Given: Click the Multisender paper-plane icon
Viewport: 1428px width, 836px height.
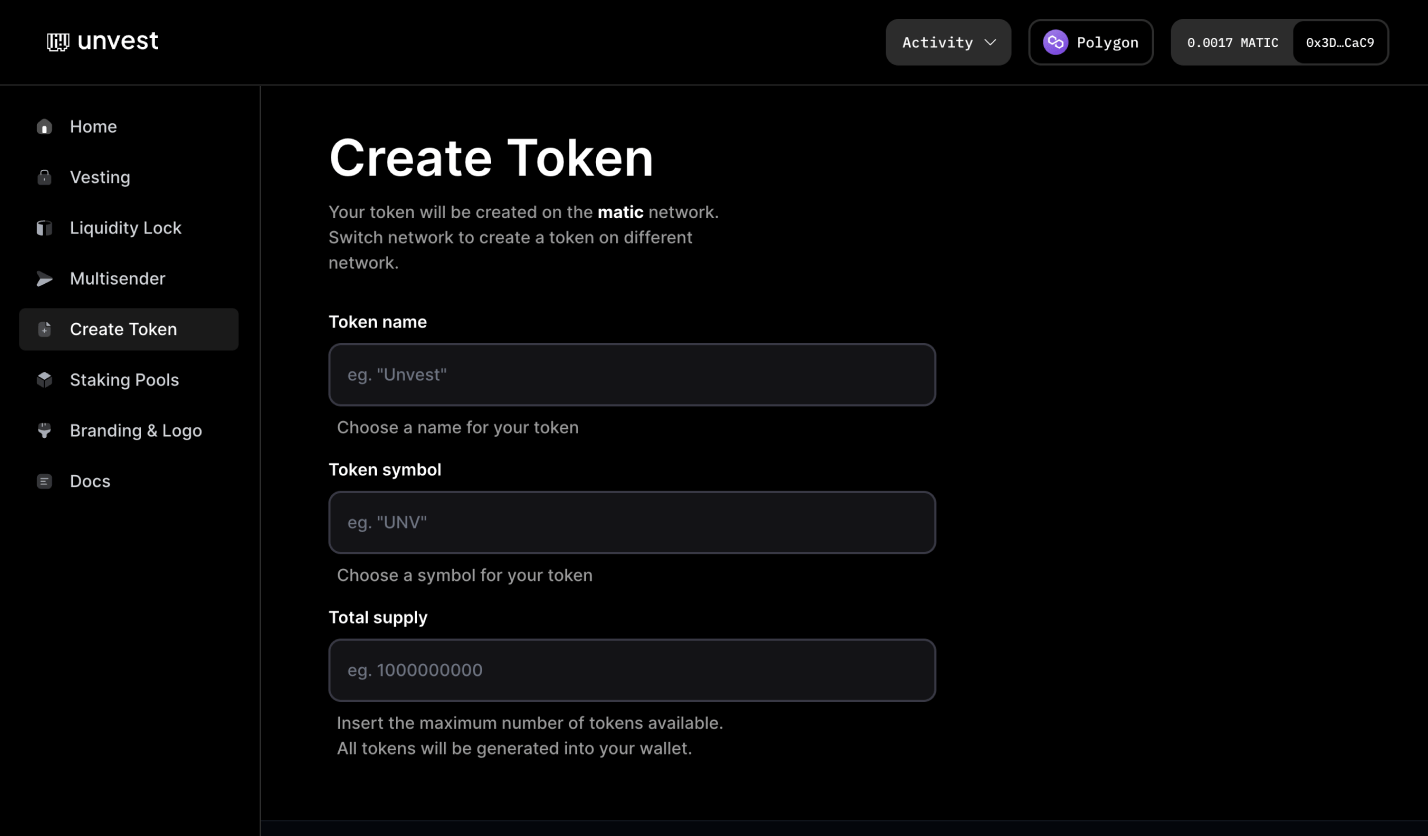Looking at the screenshot, I should pos(44,278).
